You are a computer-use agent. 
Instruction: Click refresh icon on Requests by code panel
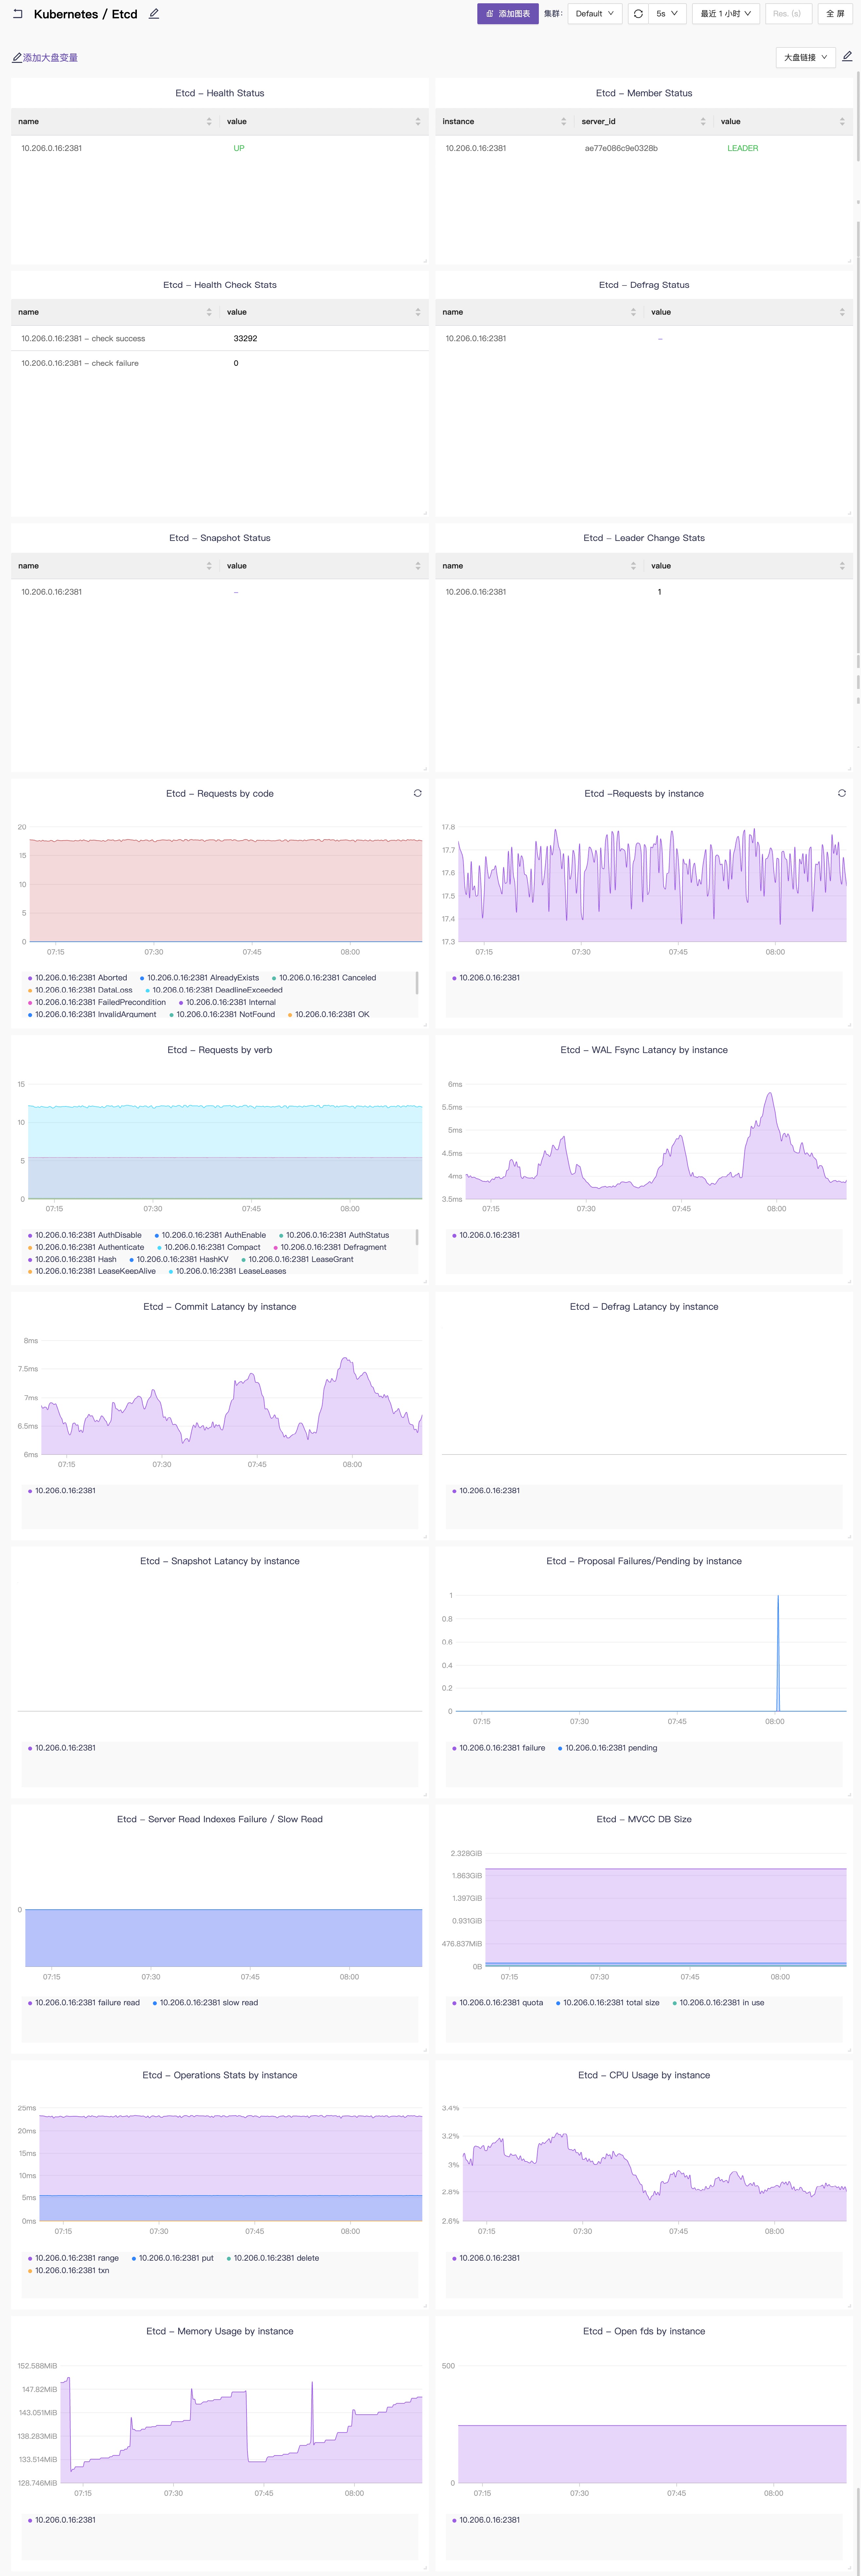click(418, 793)
